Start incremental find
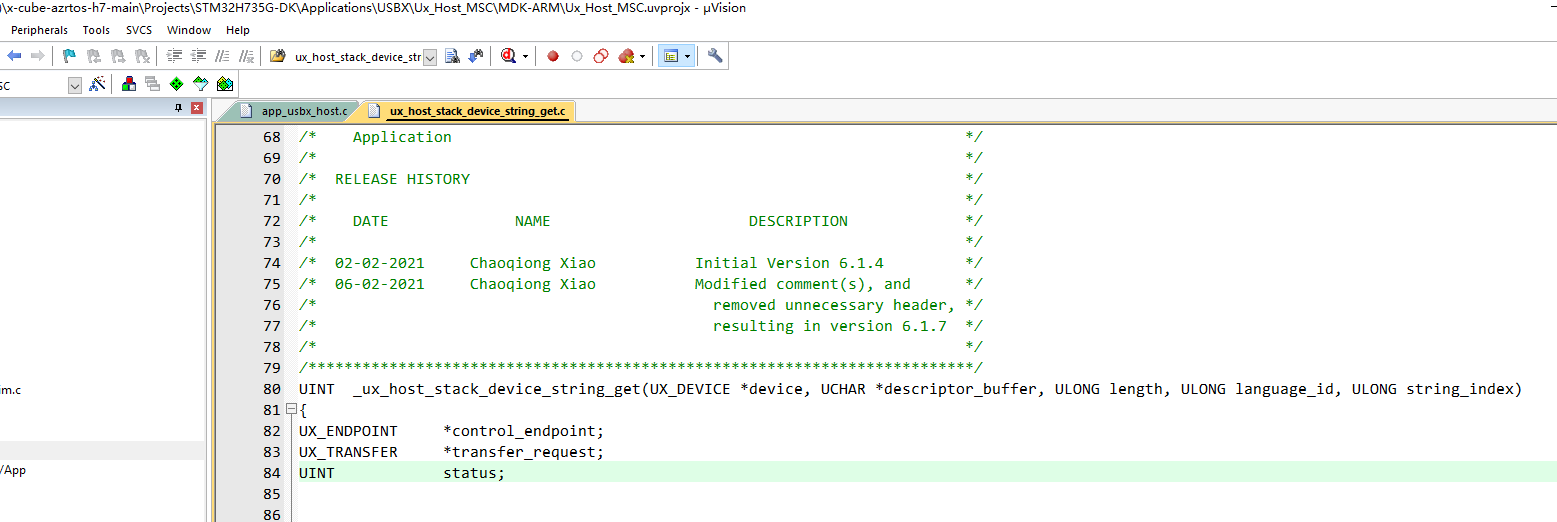 476,56
